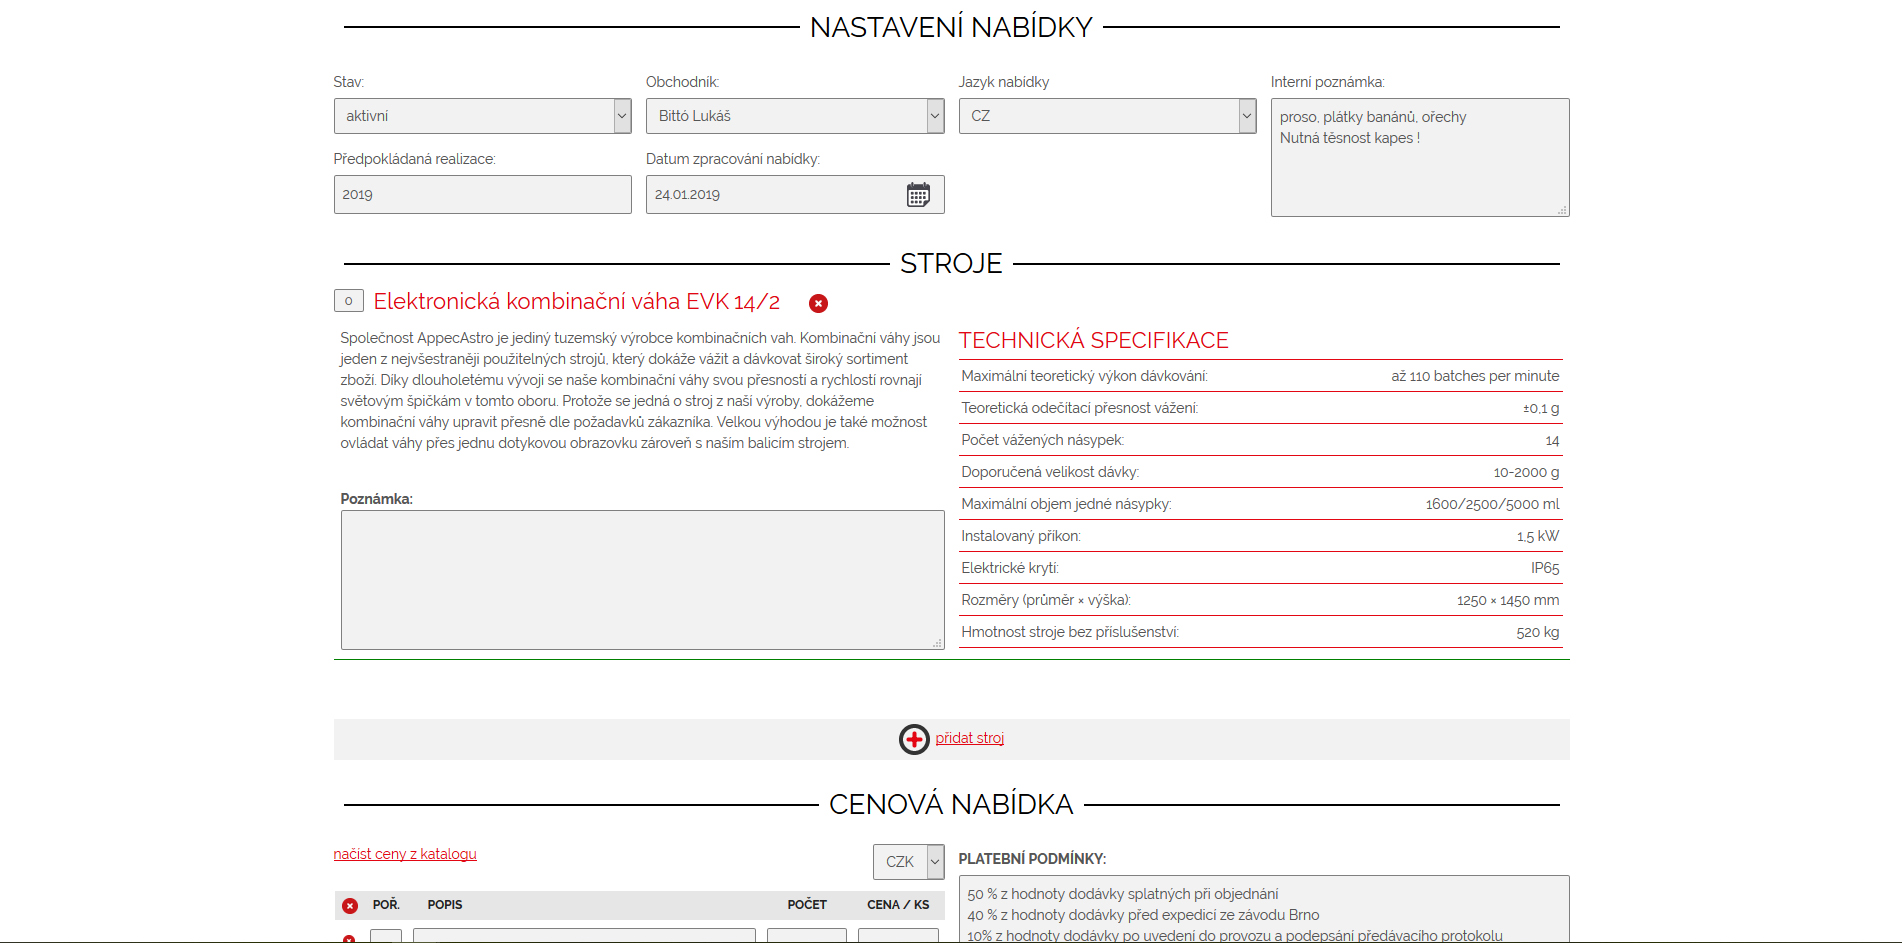Click the red plus icon to add machine
This screenshot has height=943, width=1902.
pos(914,739)
